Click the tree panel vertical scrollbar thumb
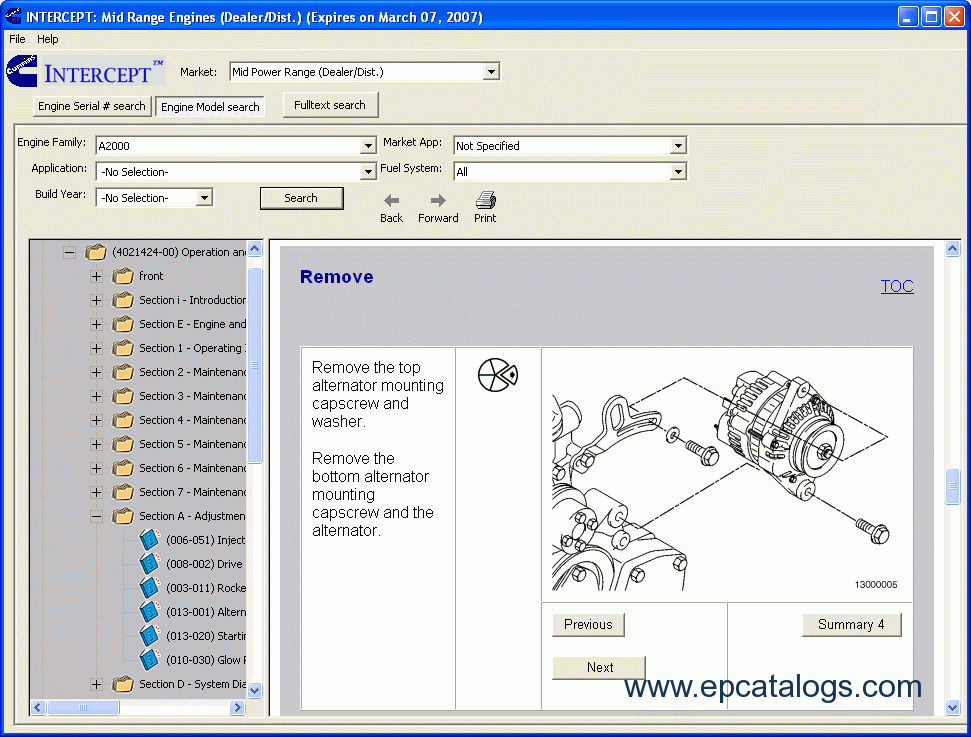 tap(255, 365)
